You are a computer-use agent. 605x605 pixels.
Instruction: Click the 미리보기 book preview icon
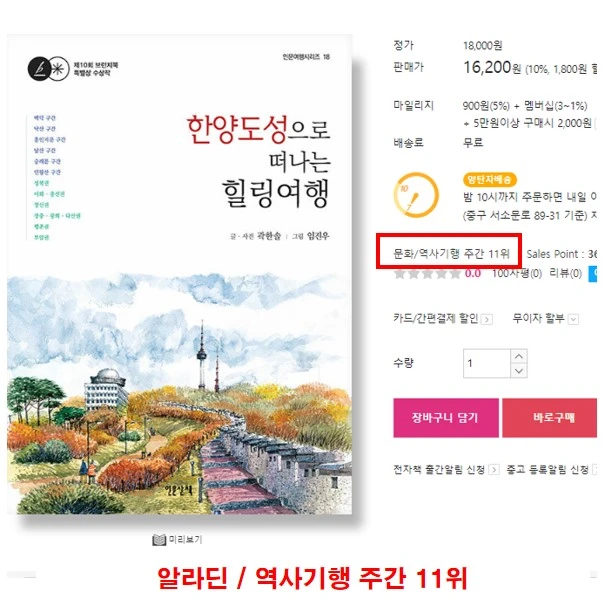[159, 539]
